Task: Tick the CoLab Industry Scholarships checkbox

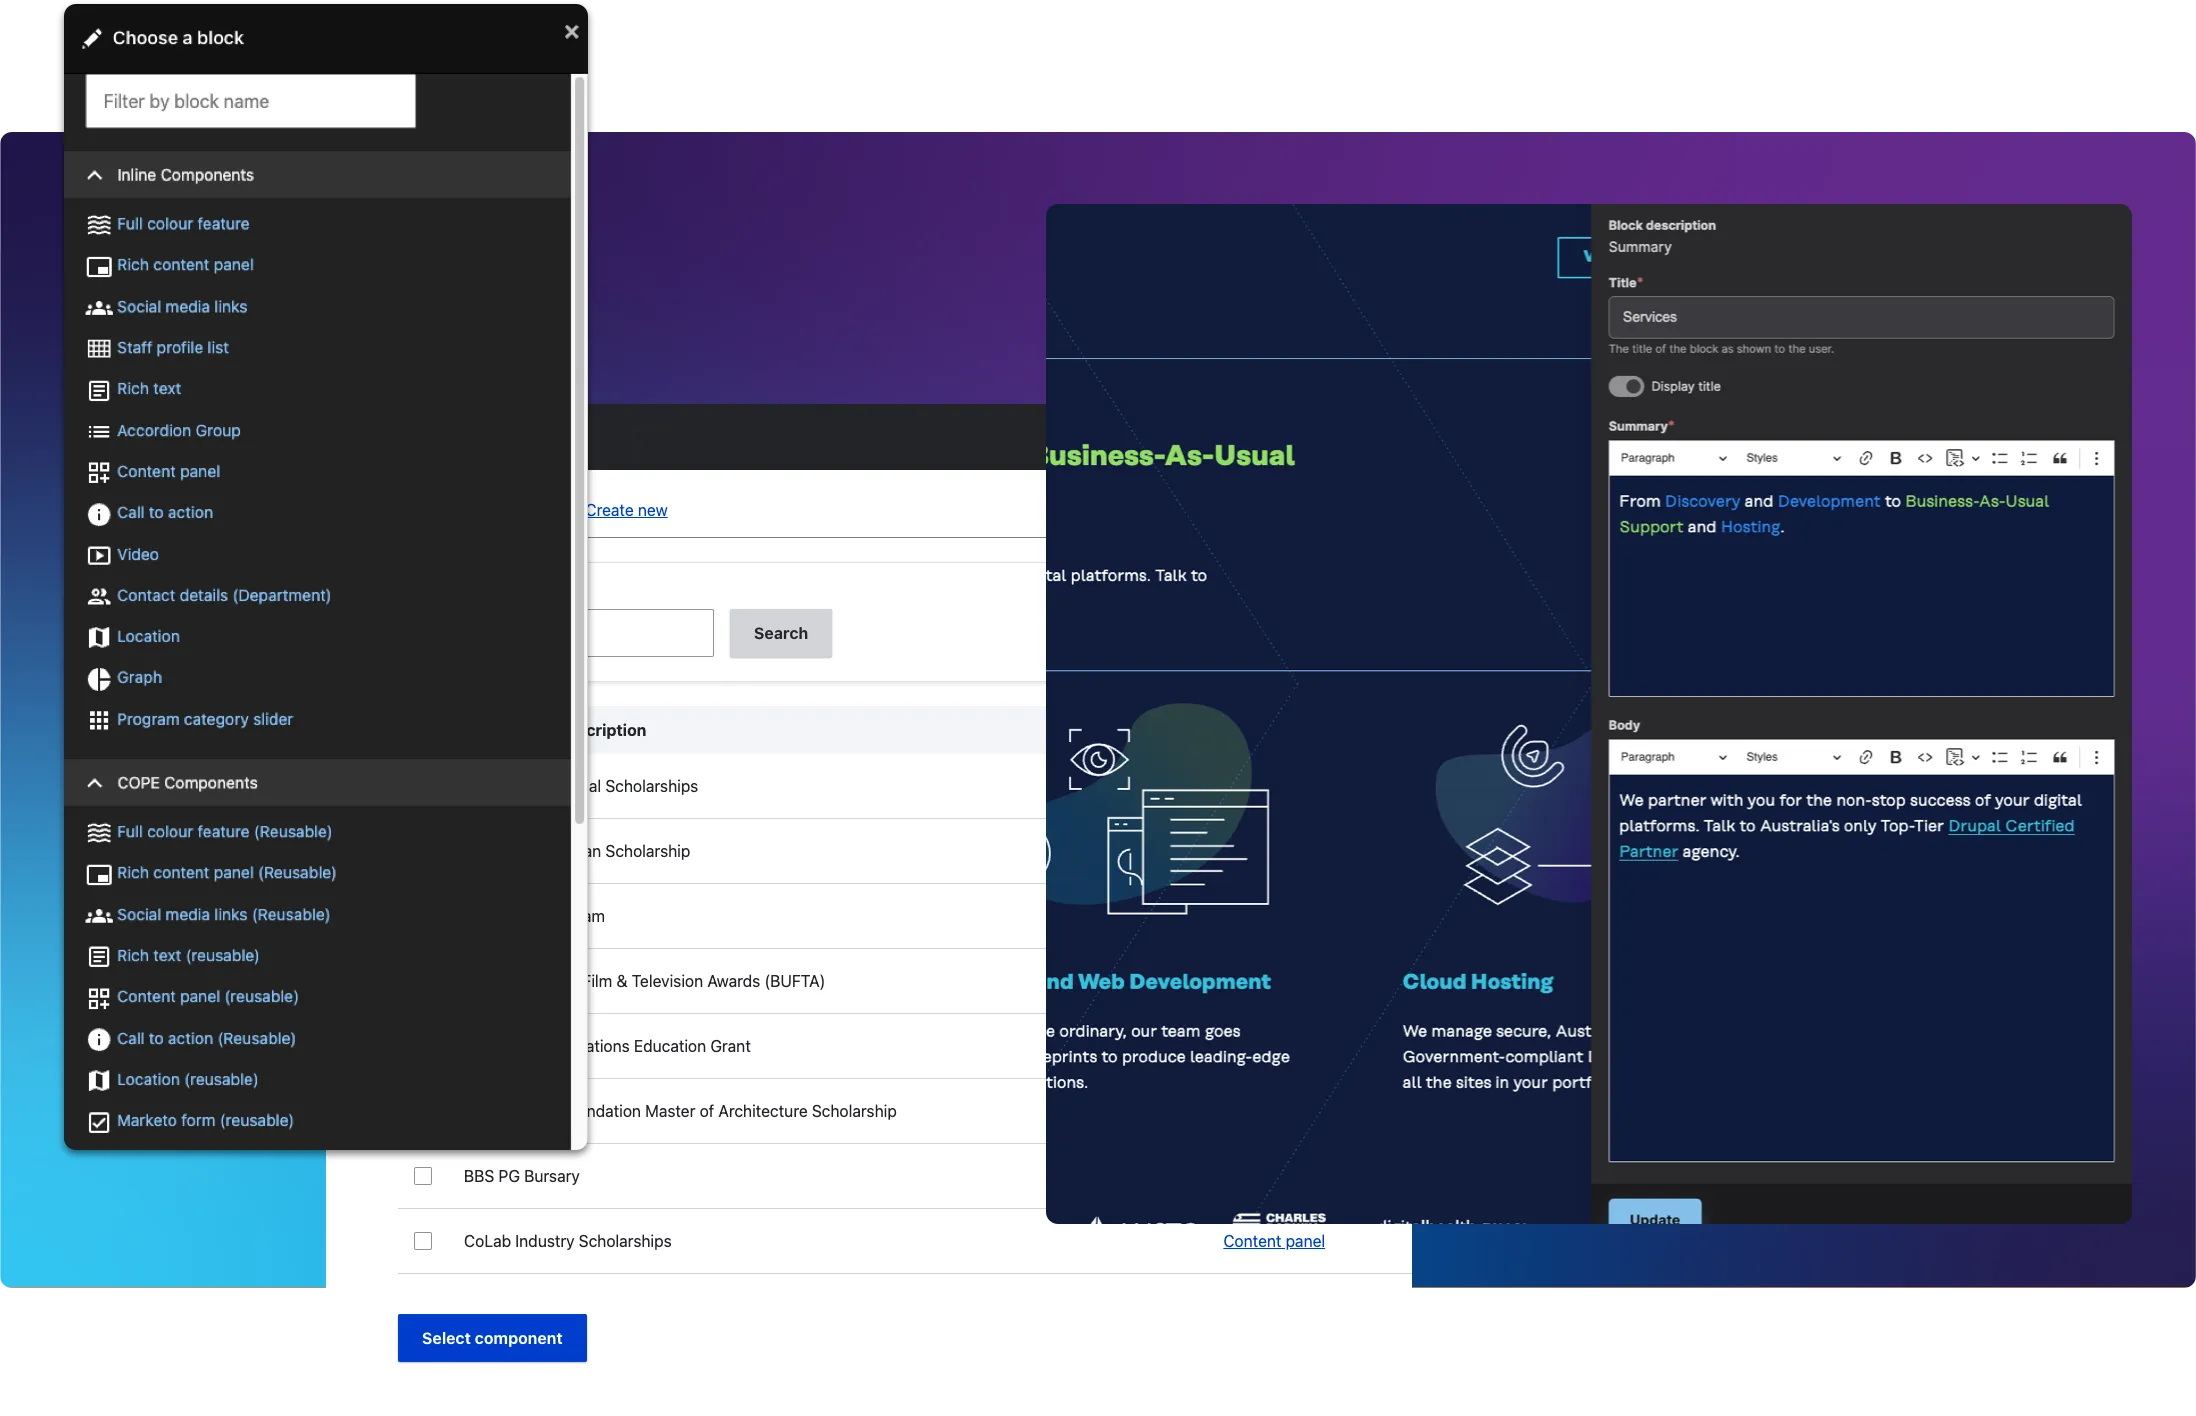Action: point(423,1242)
